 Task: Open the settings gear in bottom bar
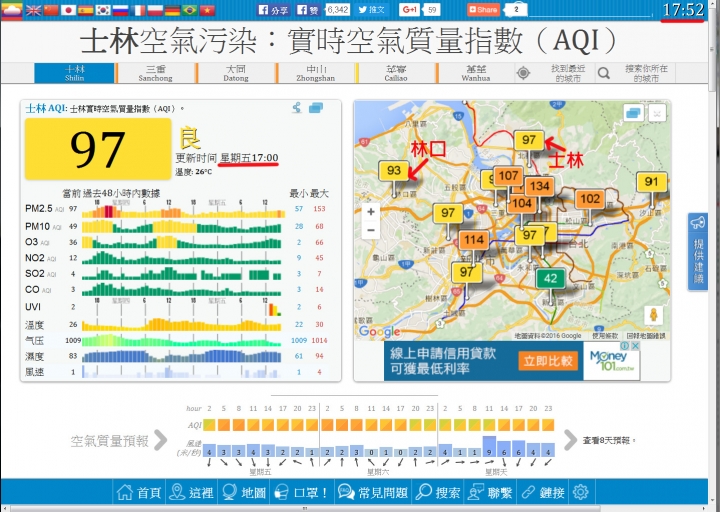pyautogui.click(x=580, y=492)
